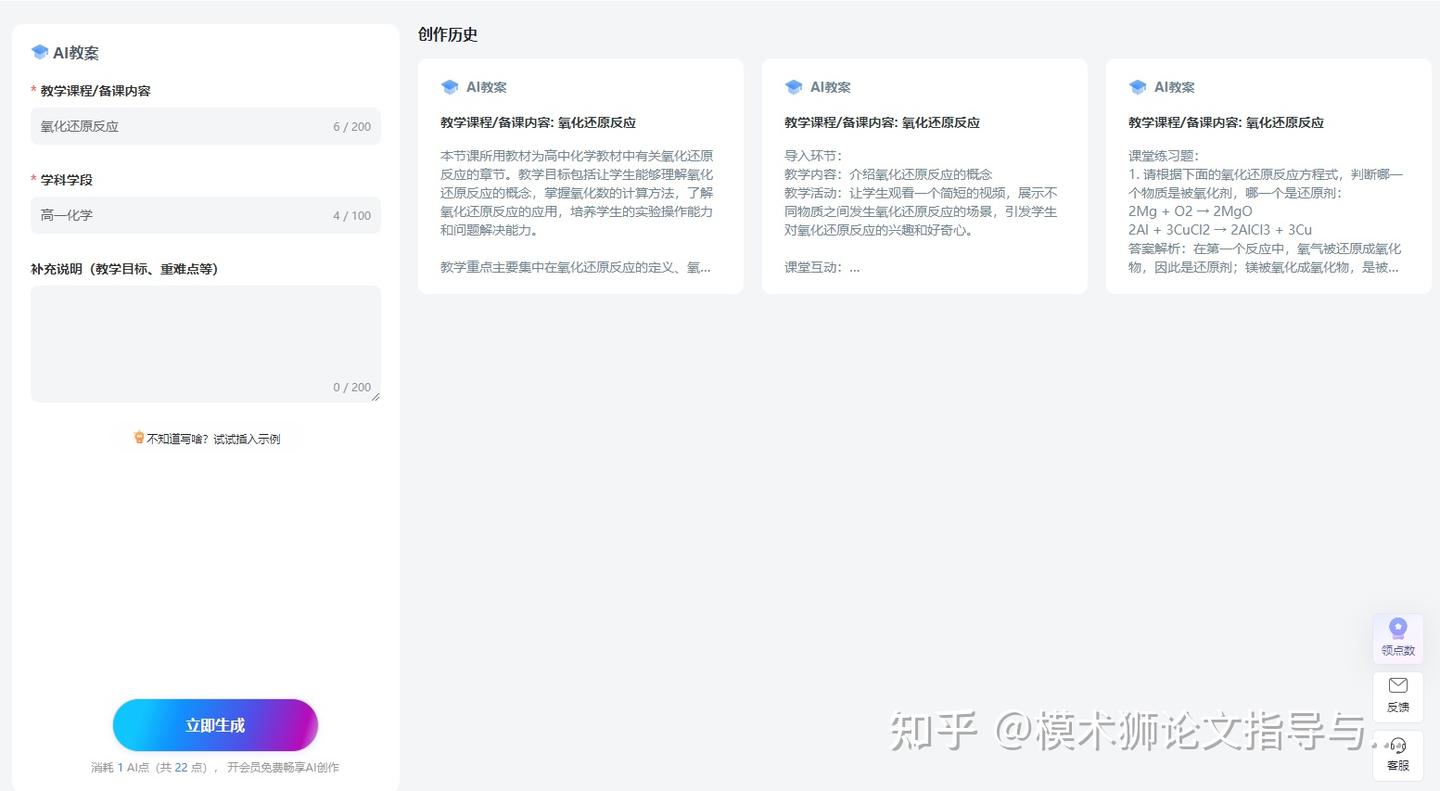Click the AI教案 graduation cap icon in left panel

[40, 51]
